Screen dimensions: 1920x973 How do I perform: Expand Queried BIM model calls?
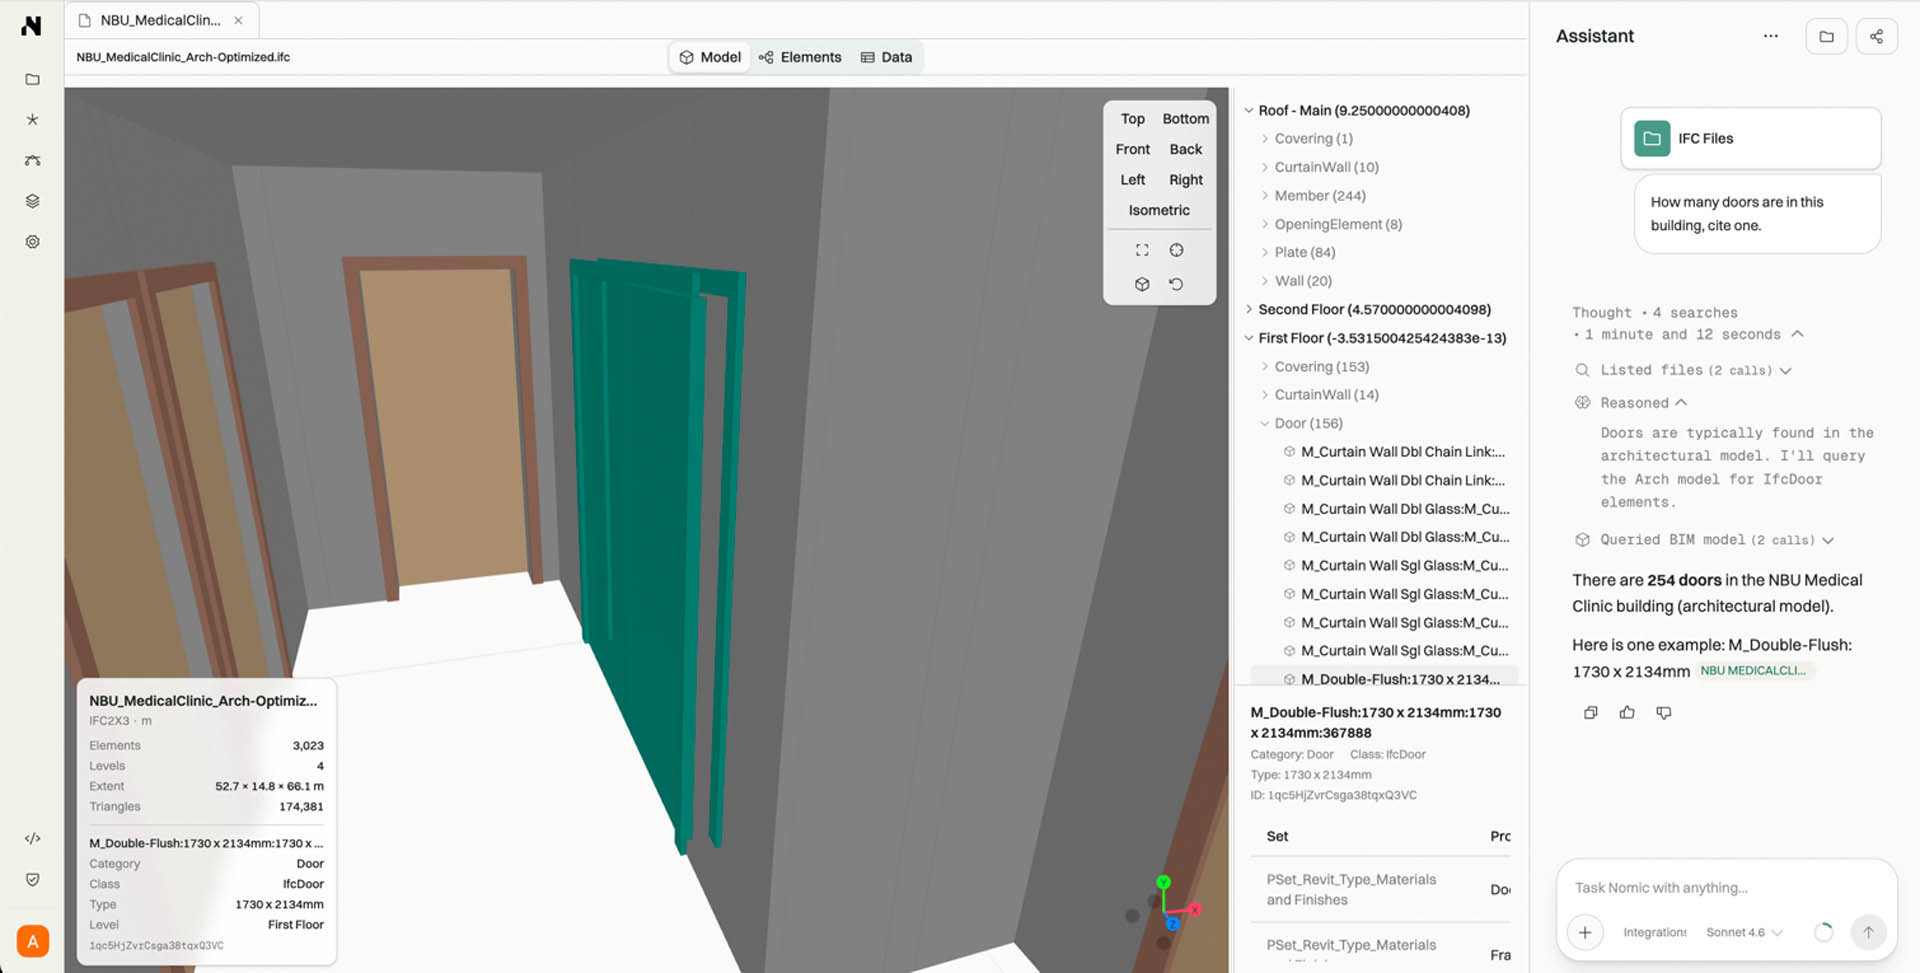pos(1828,540)
